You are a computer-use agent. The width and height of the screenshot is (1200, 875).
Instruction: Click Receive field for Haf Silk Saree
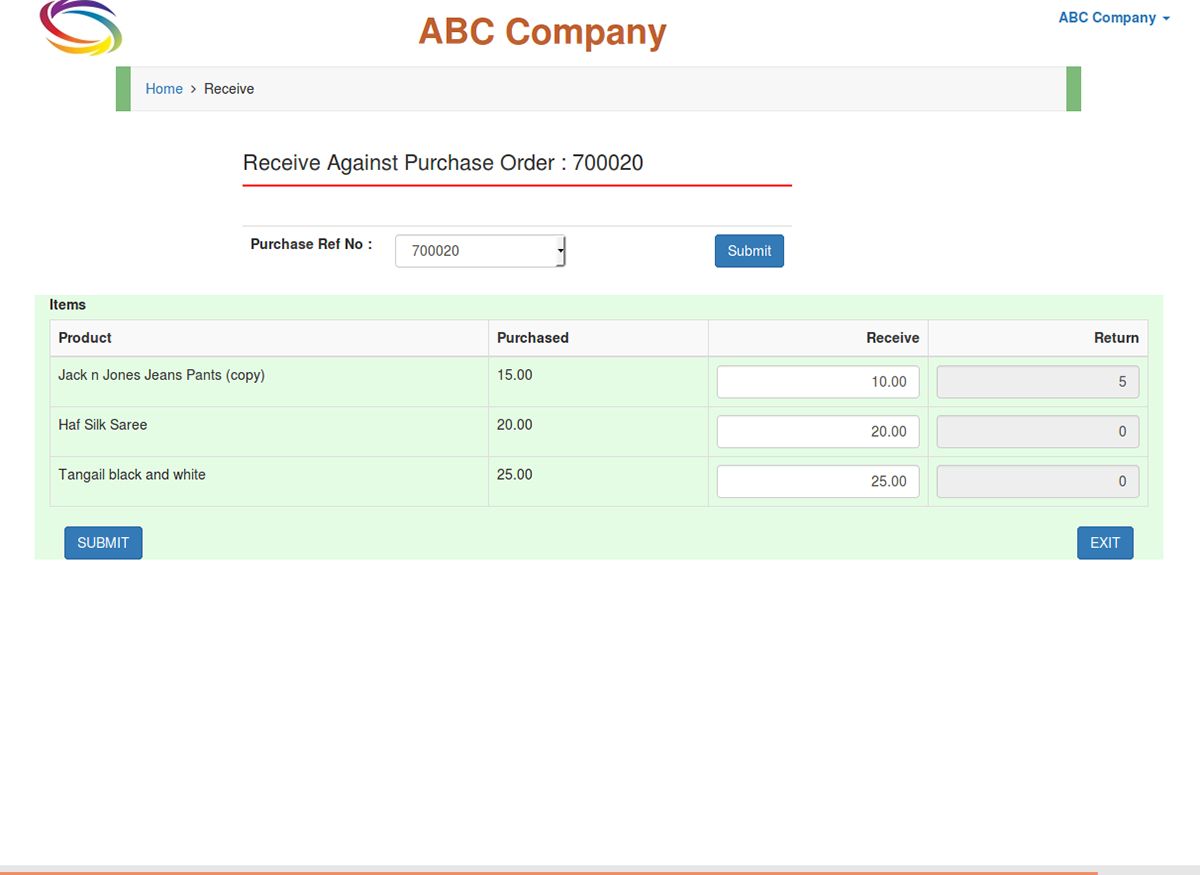817,432
